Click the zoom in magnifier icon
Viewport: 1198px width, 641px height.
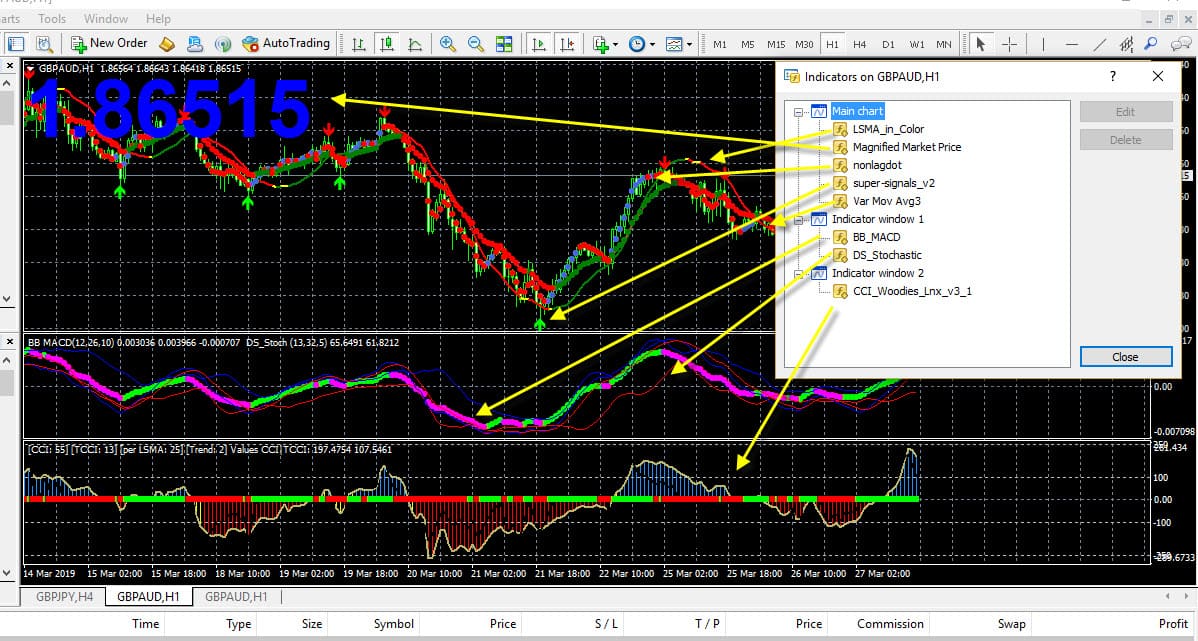(448, 44)
